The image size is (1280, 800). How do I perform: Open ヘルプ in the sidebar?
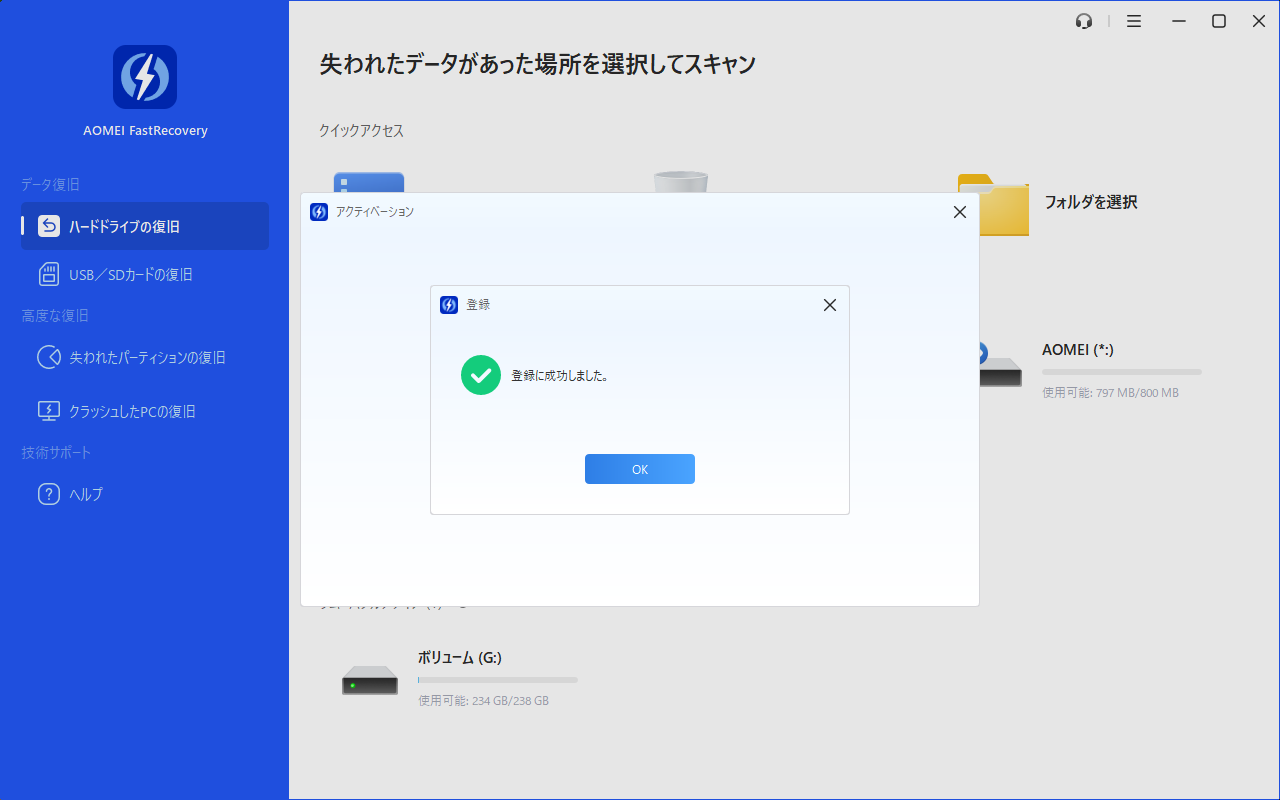click(86, 494)
